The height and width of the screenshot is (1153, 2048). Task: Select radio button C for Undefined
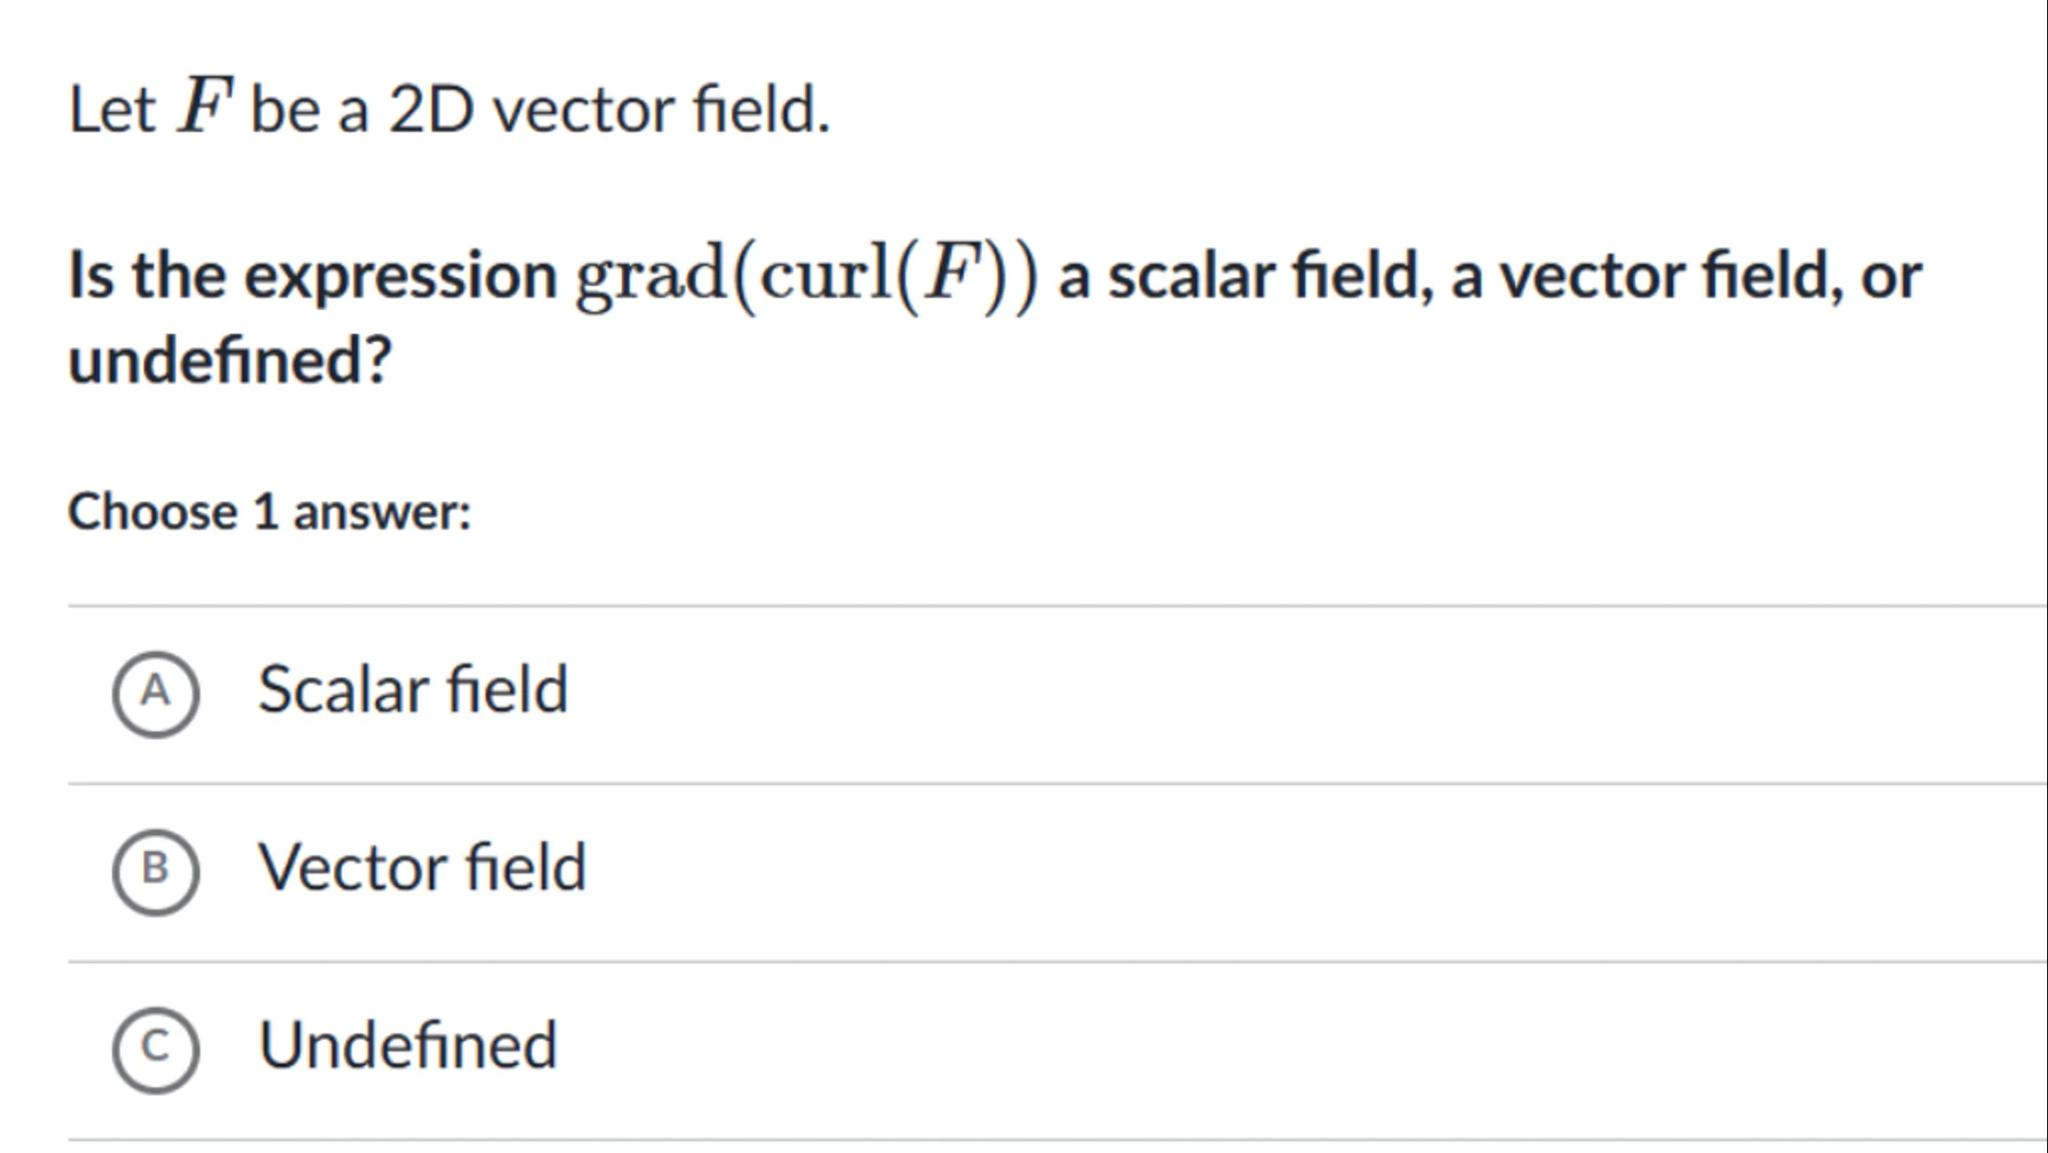(x=155, y=1049)
